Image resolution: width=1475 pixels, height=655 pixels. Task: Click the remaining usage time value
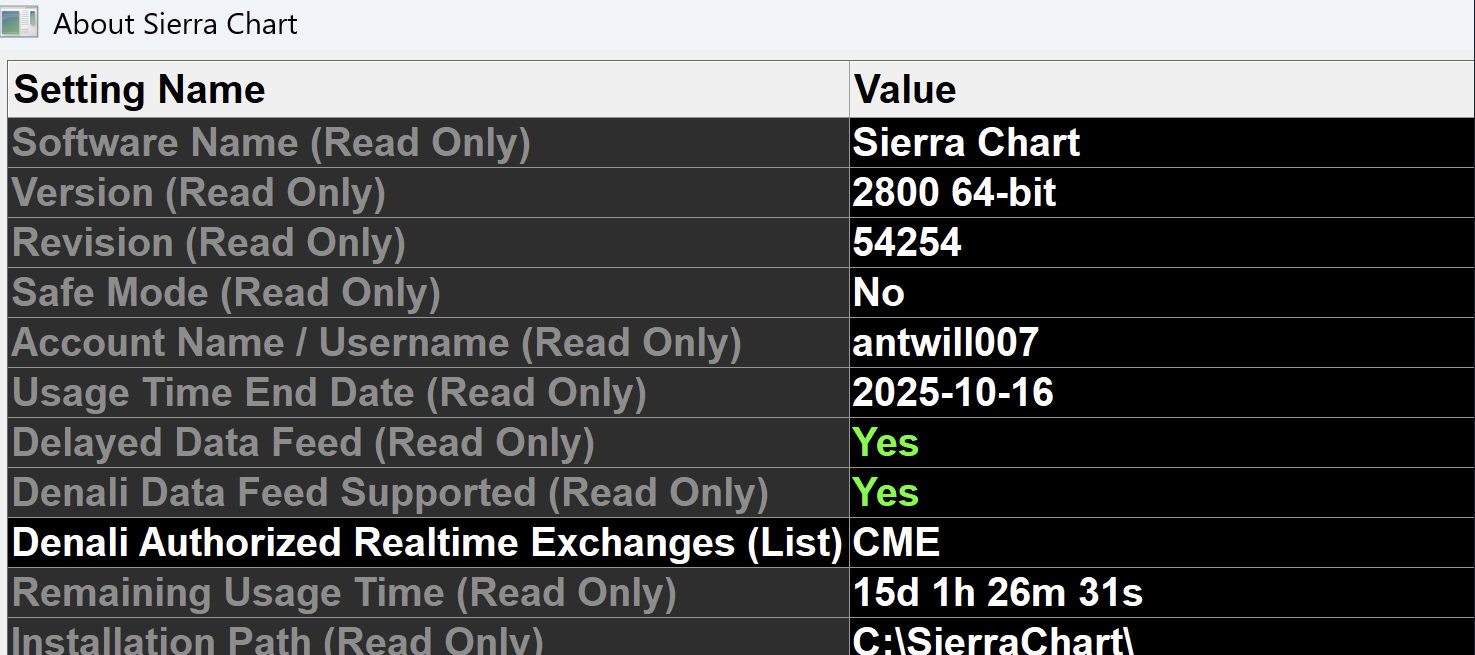(998, 593)
